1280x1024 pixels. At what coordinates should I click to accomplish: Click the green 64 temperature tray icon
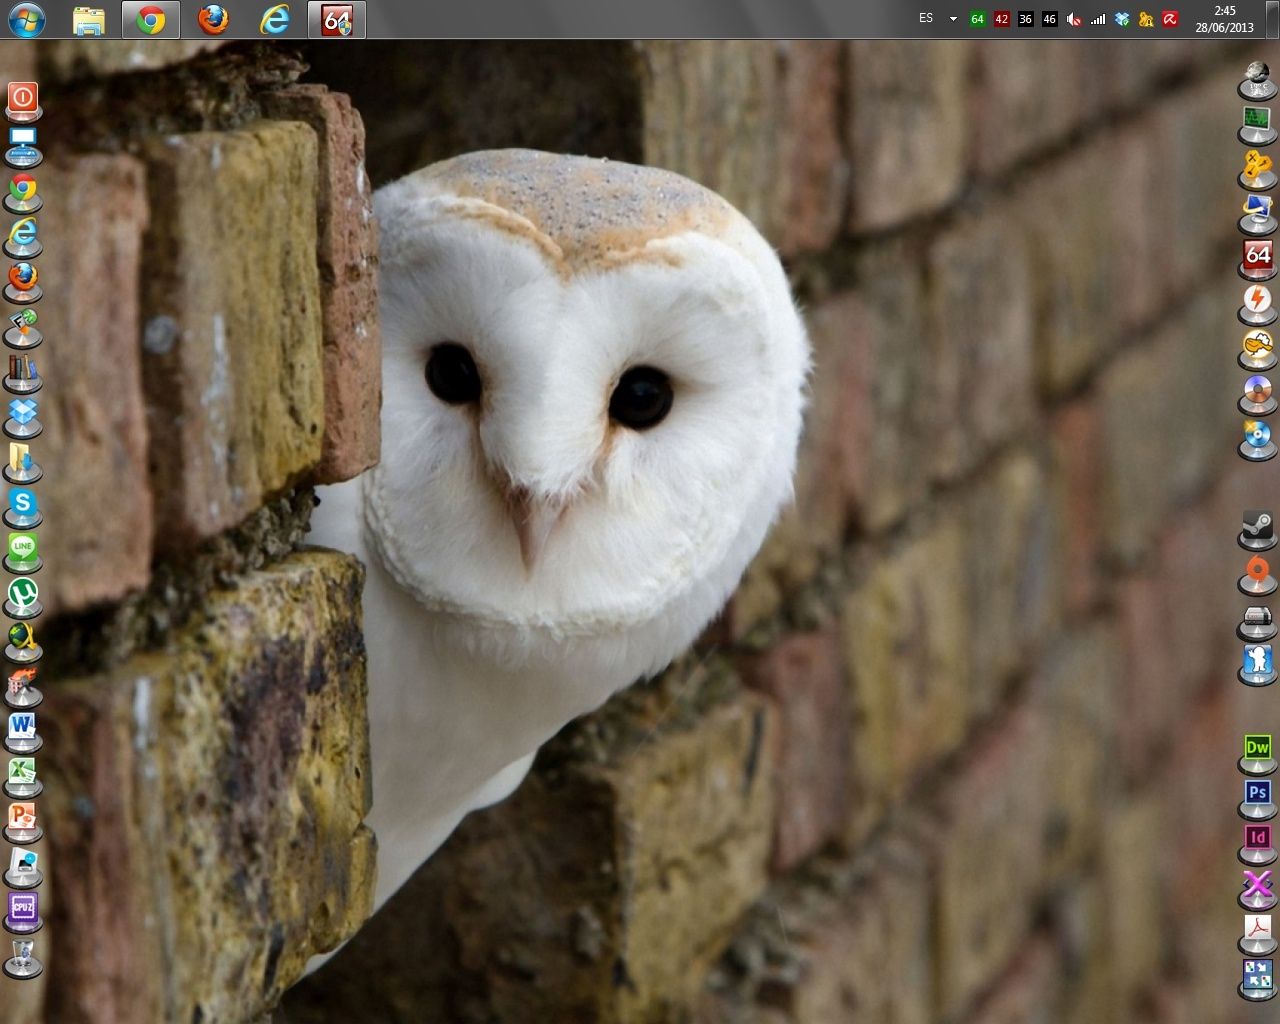[977, 19]
